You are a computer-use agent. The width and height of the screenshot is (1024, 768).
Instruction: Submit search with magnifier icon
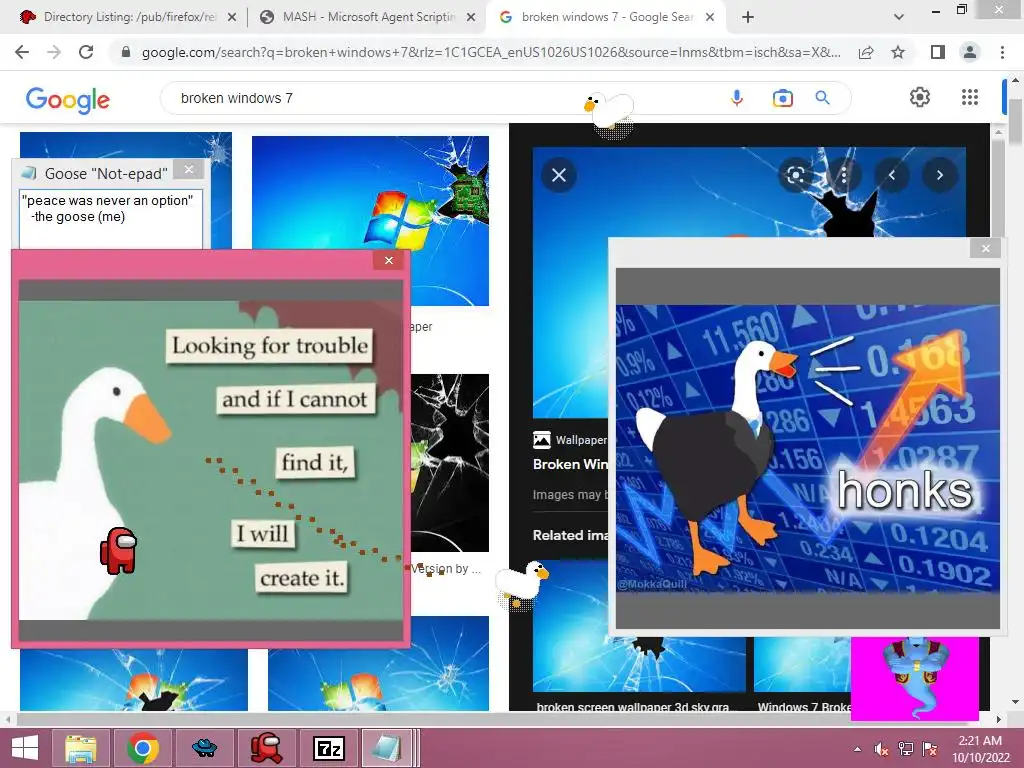[822, 98]
